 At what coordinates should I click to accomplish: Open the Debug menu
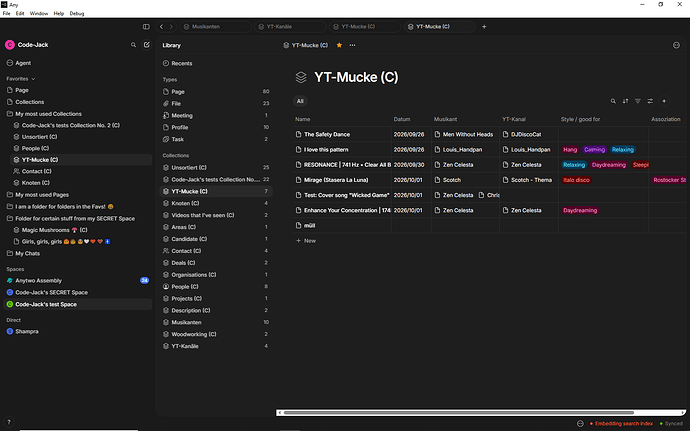[x=77, y=14]
